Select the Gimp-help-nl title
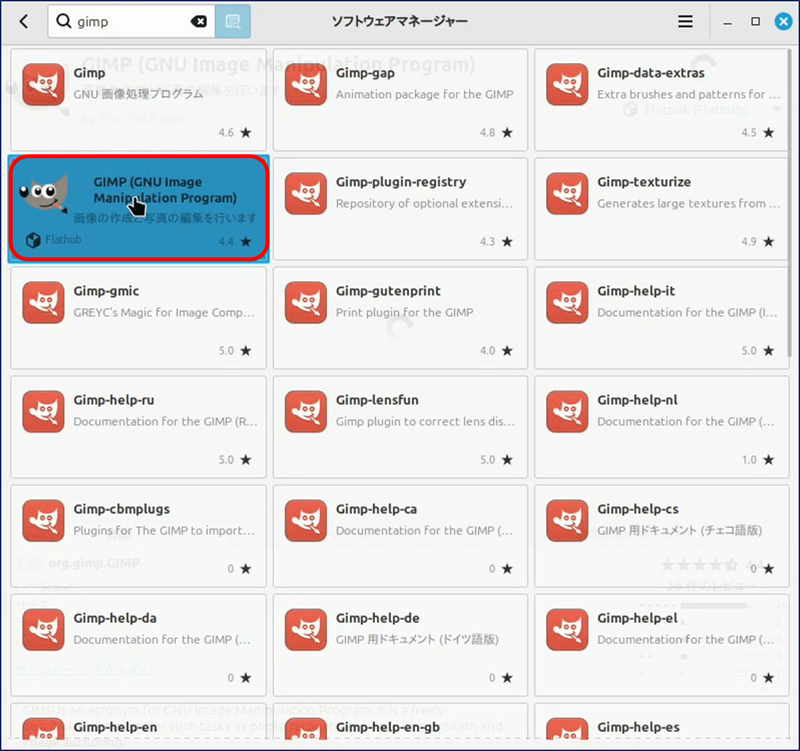Screen dimensions: 800x751 (638, 400)
